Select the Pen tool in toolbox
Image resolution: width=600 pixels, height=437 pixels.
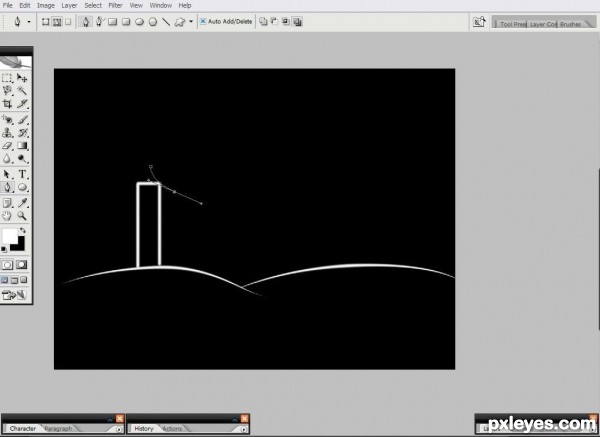(x=7, y=187)
